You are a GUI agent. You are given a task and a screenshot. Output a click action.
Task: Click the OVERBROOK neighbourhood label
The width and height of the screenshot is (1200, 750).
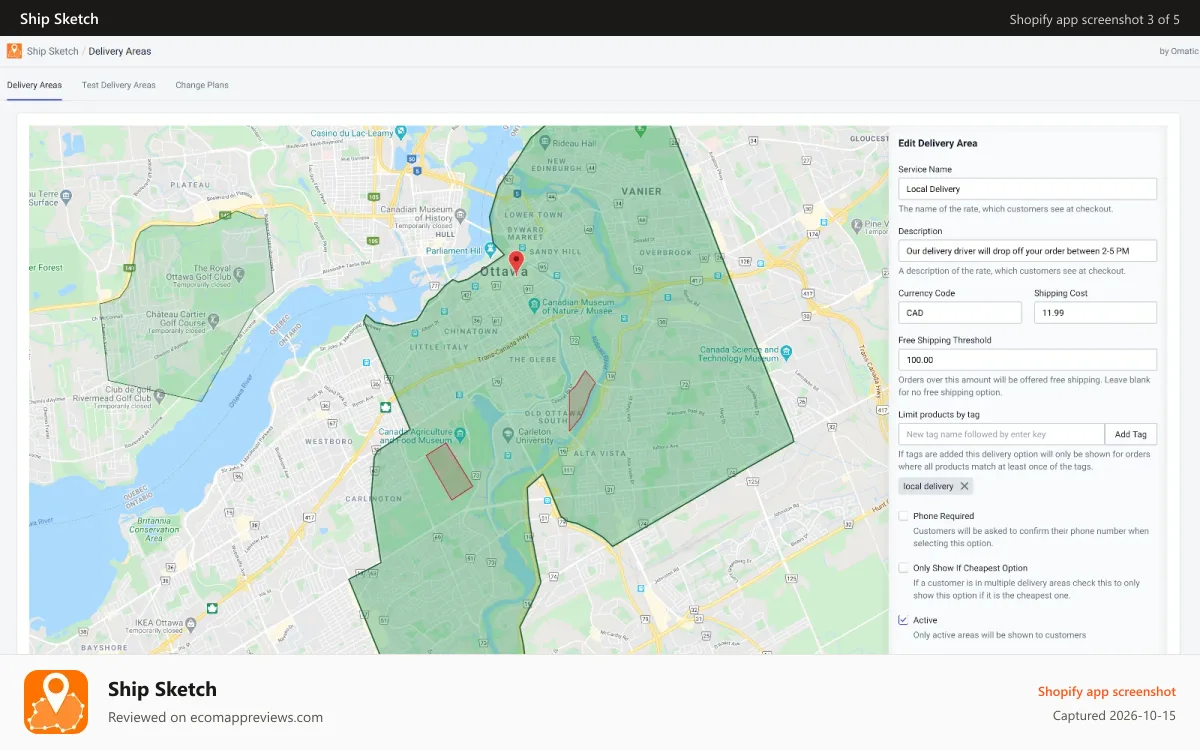665,253
